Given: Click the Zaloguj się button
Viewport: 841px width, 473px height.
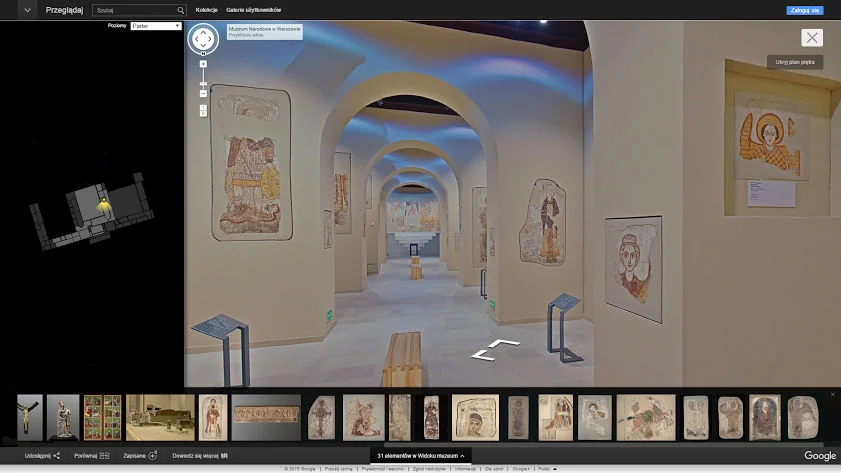Looking at the screenshot, I should pyautogui.click(x=805, y=10).
